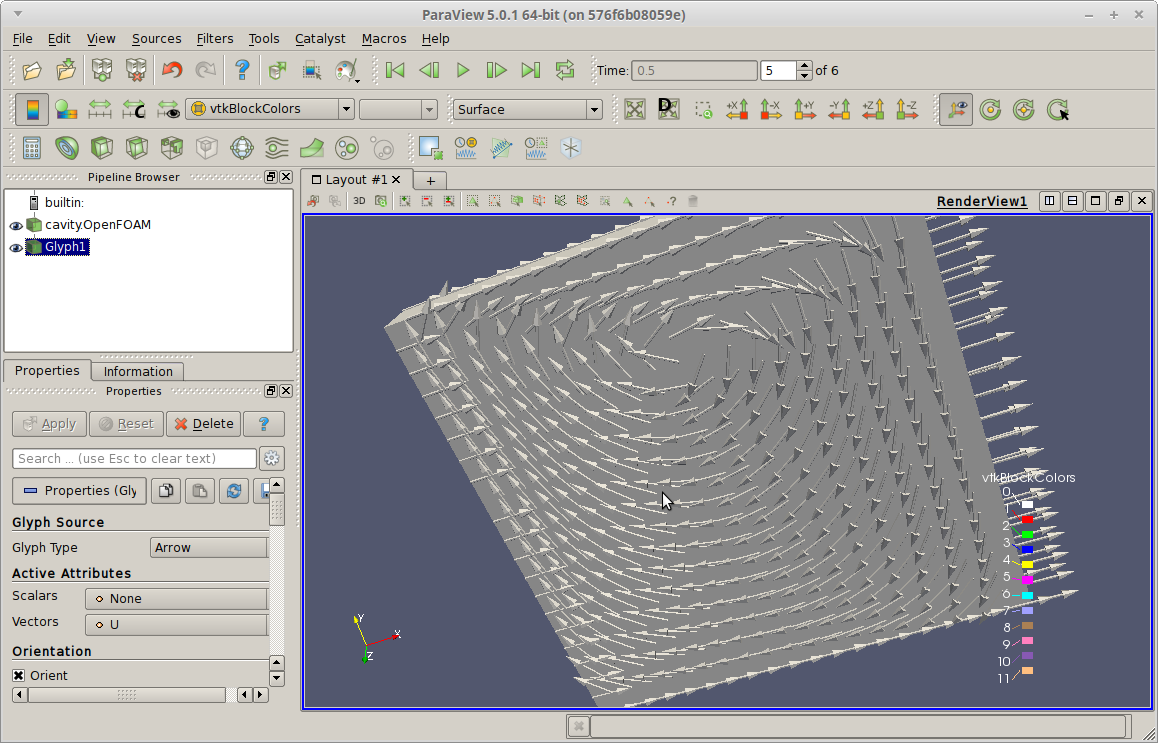Jump to the last frame
The height and width of the screenshot is (743, 1158).
point(531,70)
